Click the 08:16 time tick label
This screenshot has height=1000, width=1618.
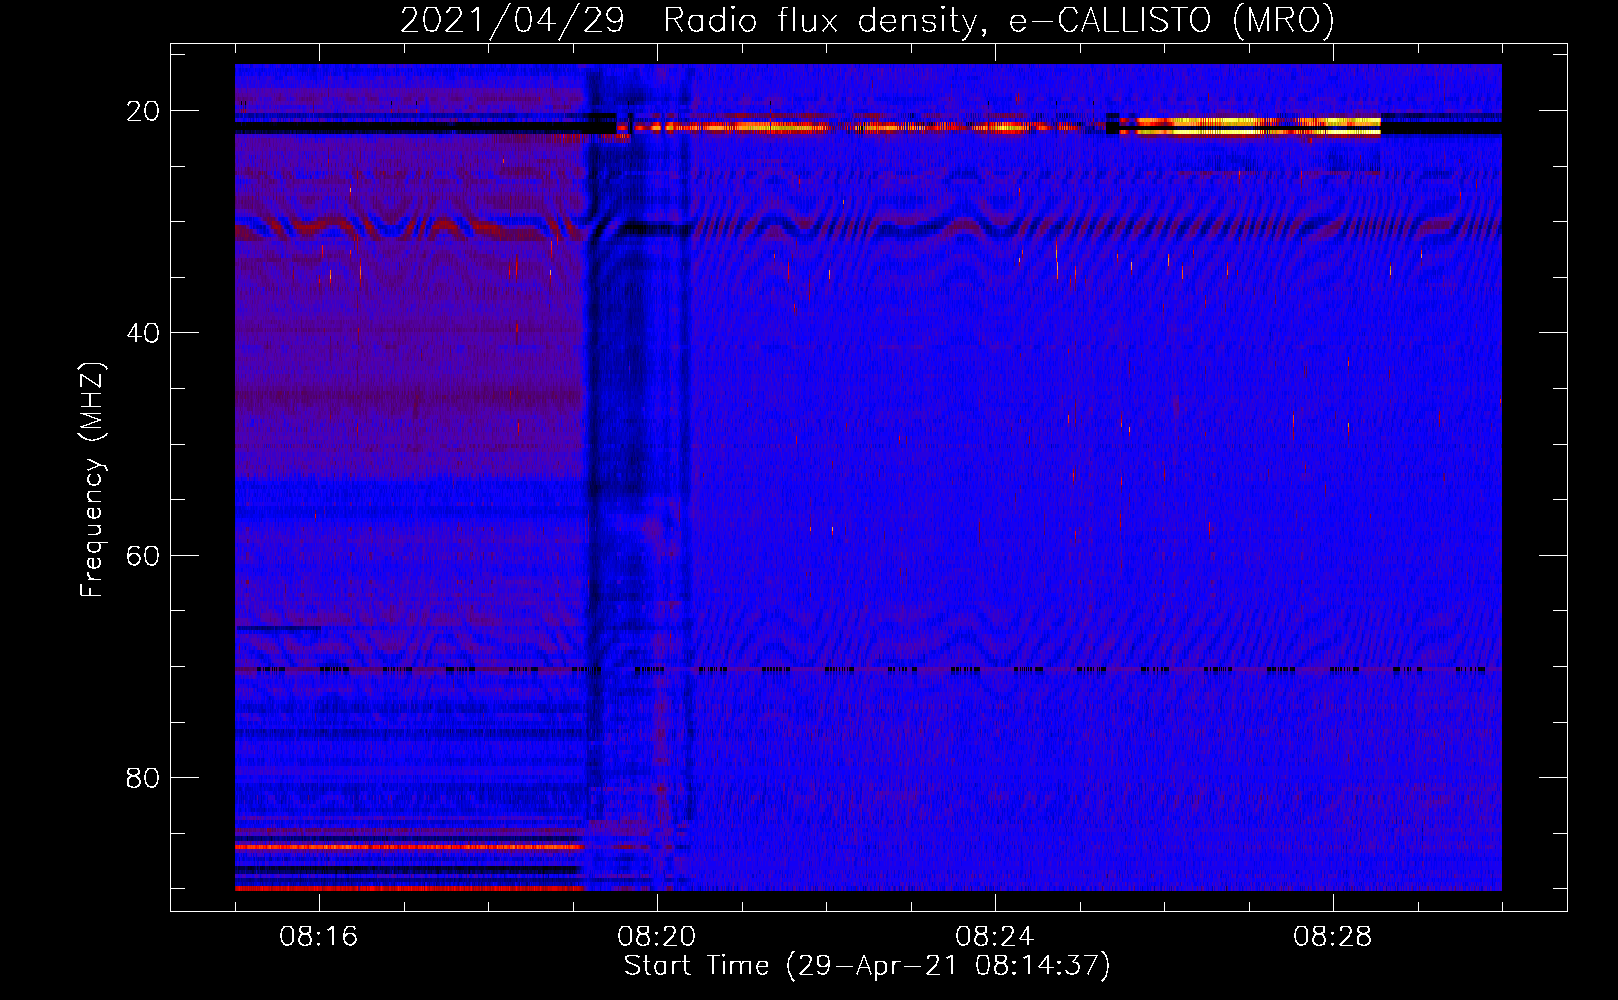(x=319, y=937)
